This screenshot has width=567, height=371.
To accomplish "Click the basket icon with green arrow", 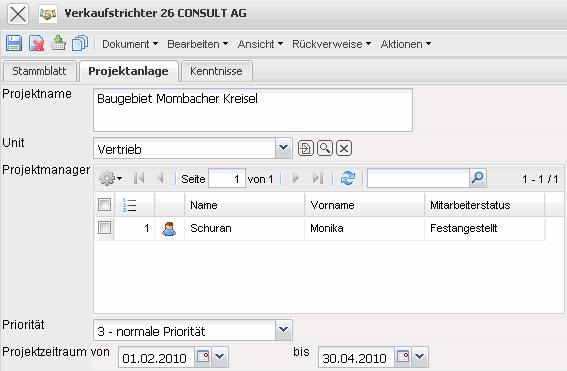I will (58, 43).
